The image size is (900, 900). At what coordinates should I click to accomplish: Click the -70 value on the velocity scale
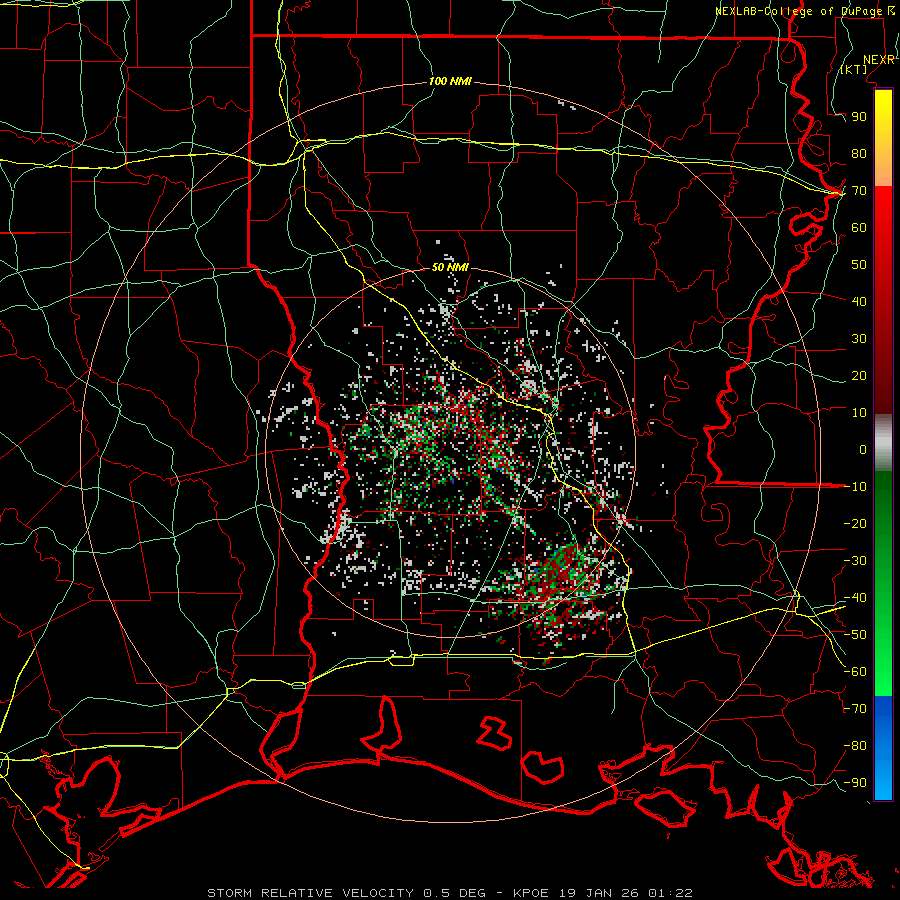click(855, 709)
